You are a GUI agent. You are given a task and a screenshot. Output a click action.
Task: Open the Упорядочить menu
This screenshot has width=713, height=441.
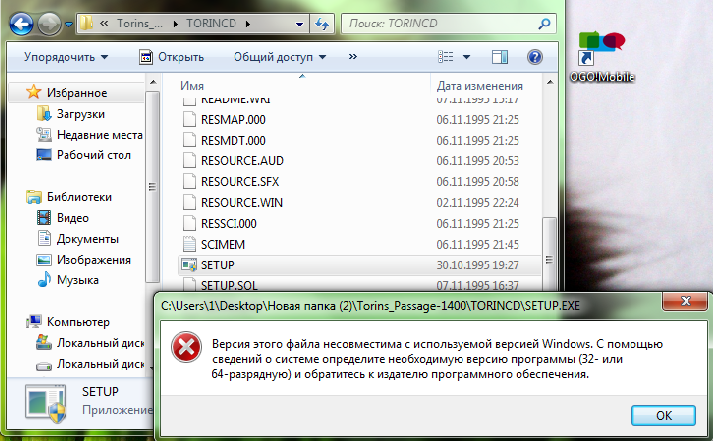[x=66, y=57]
